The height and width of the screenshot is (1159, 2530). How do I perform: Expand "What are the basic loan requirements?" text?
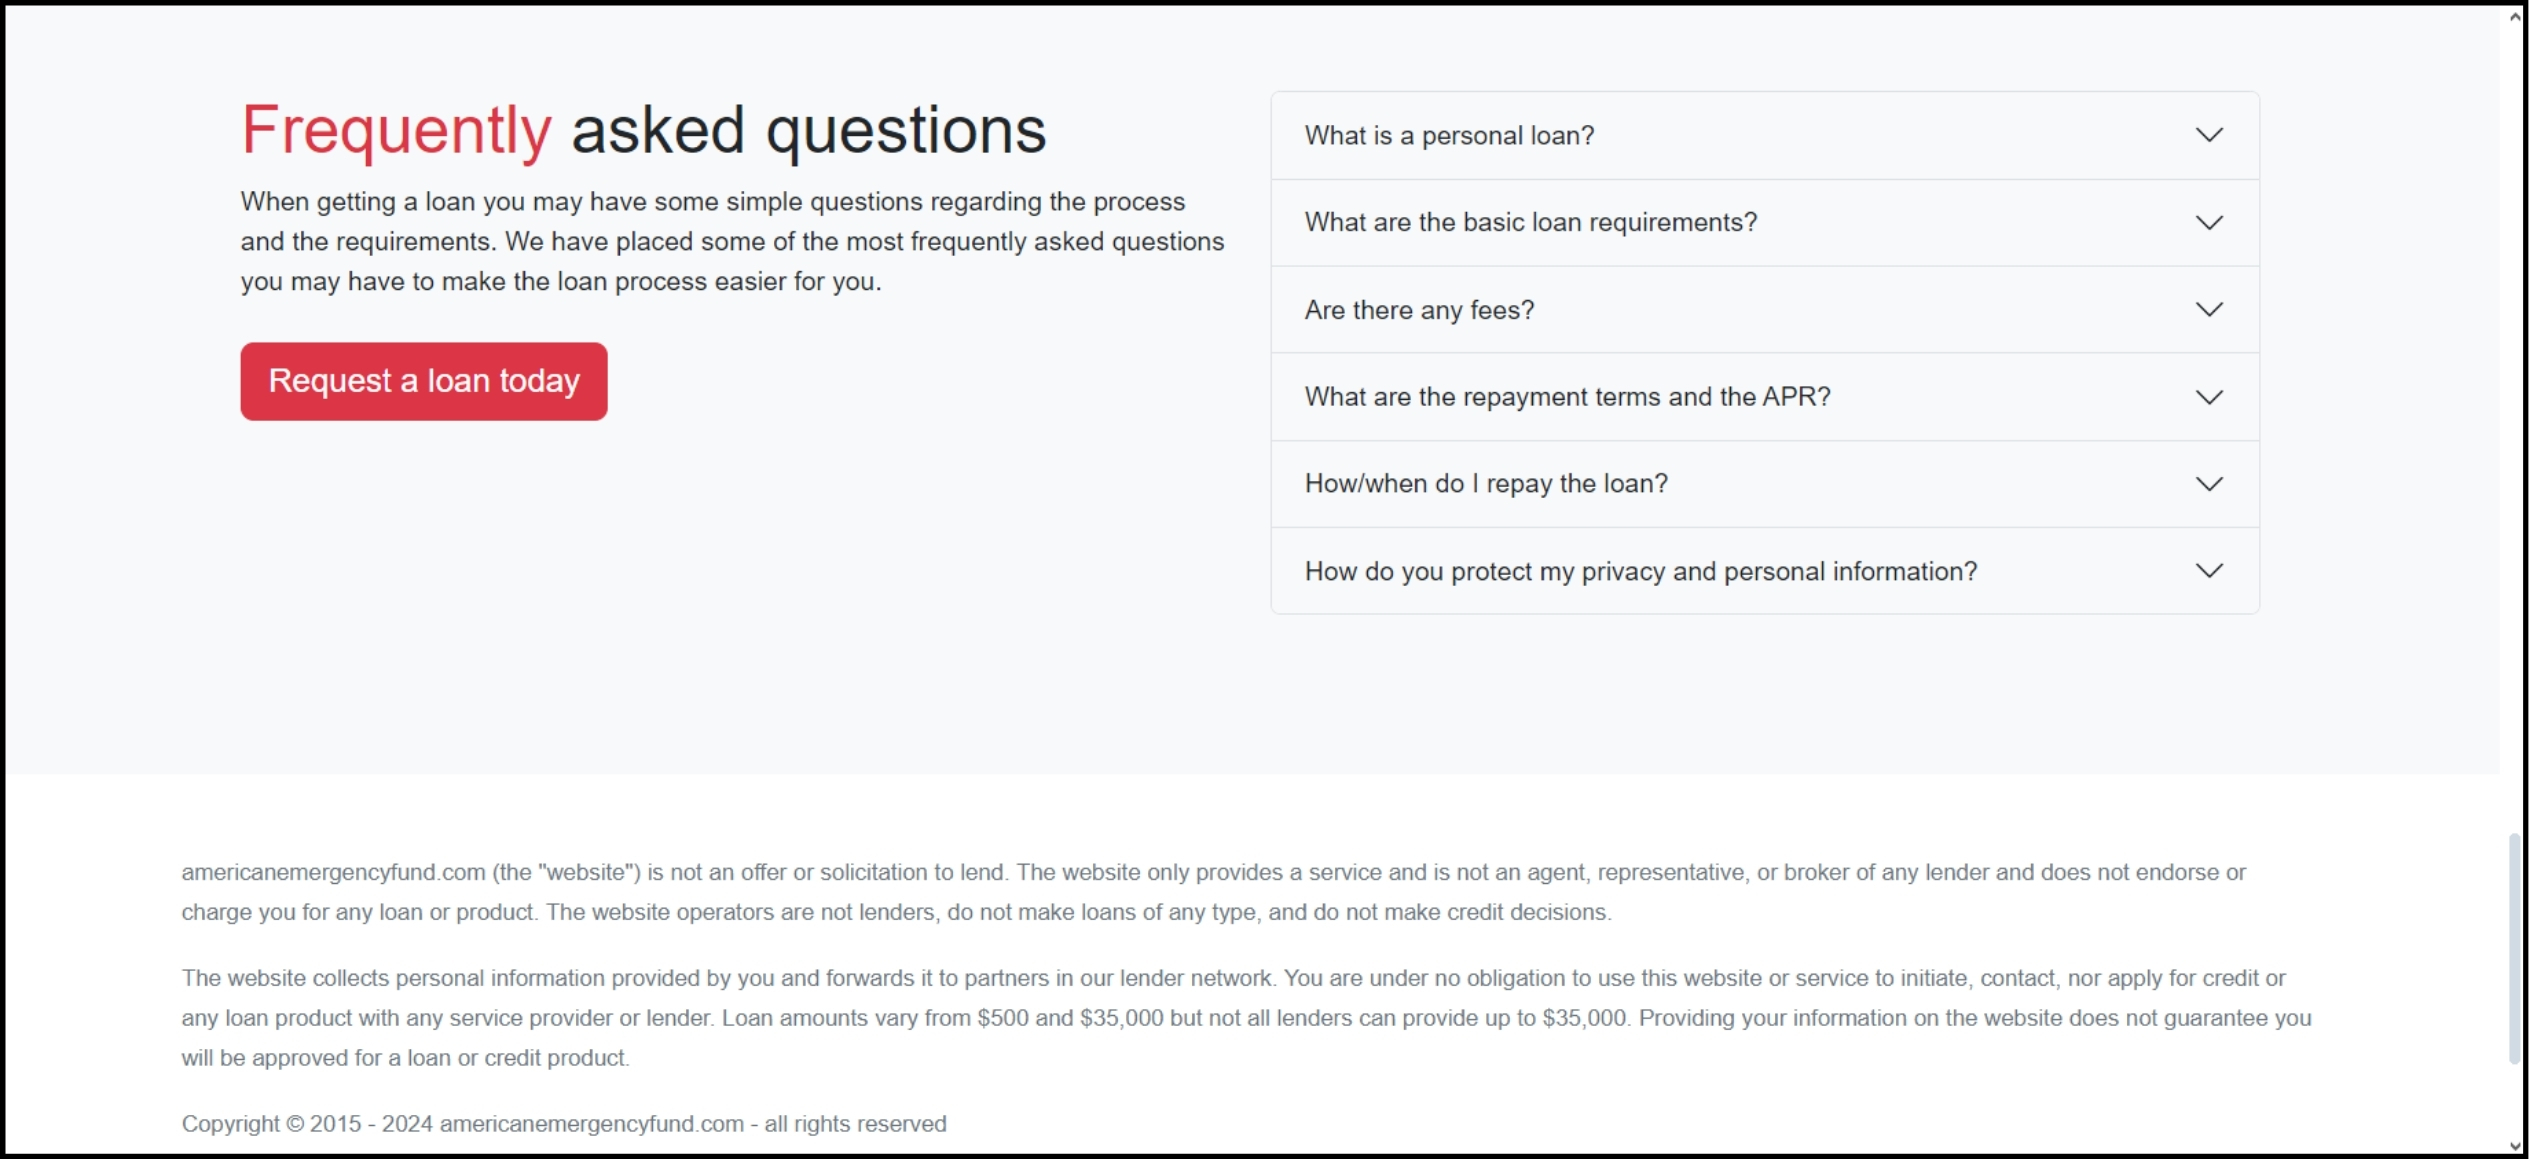(x=1530, y=222)
